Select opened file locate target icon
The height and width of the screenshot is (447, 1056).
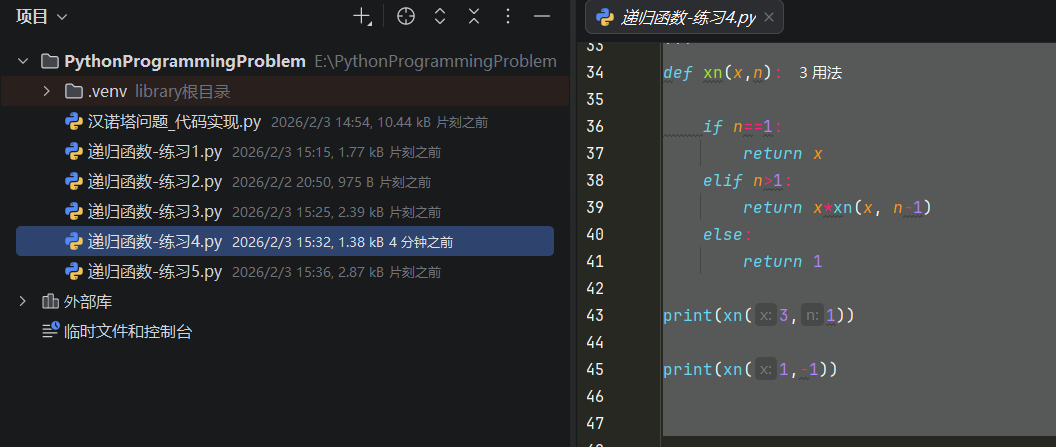click(405, 17)
